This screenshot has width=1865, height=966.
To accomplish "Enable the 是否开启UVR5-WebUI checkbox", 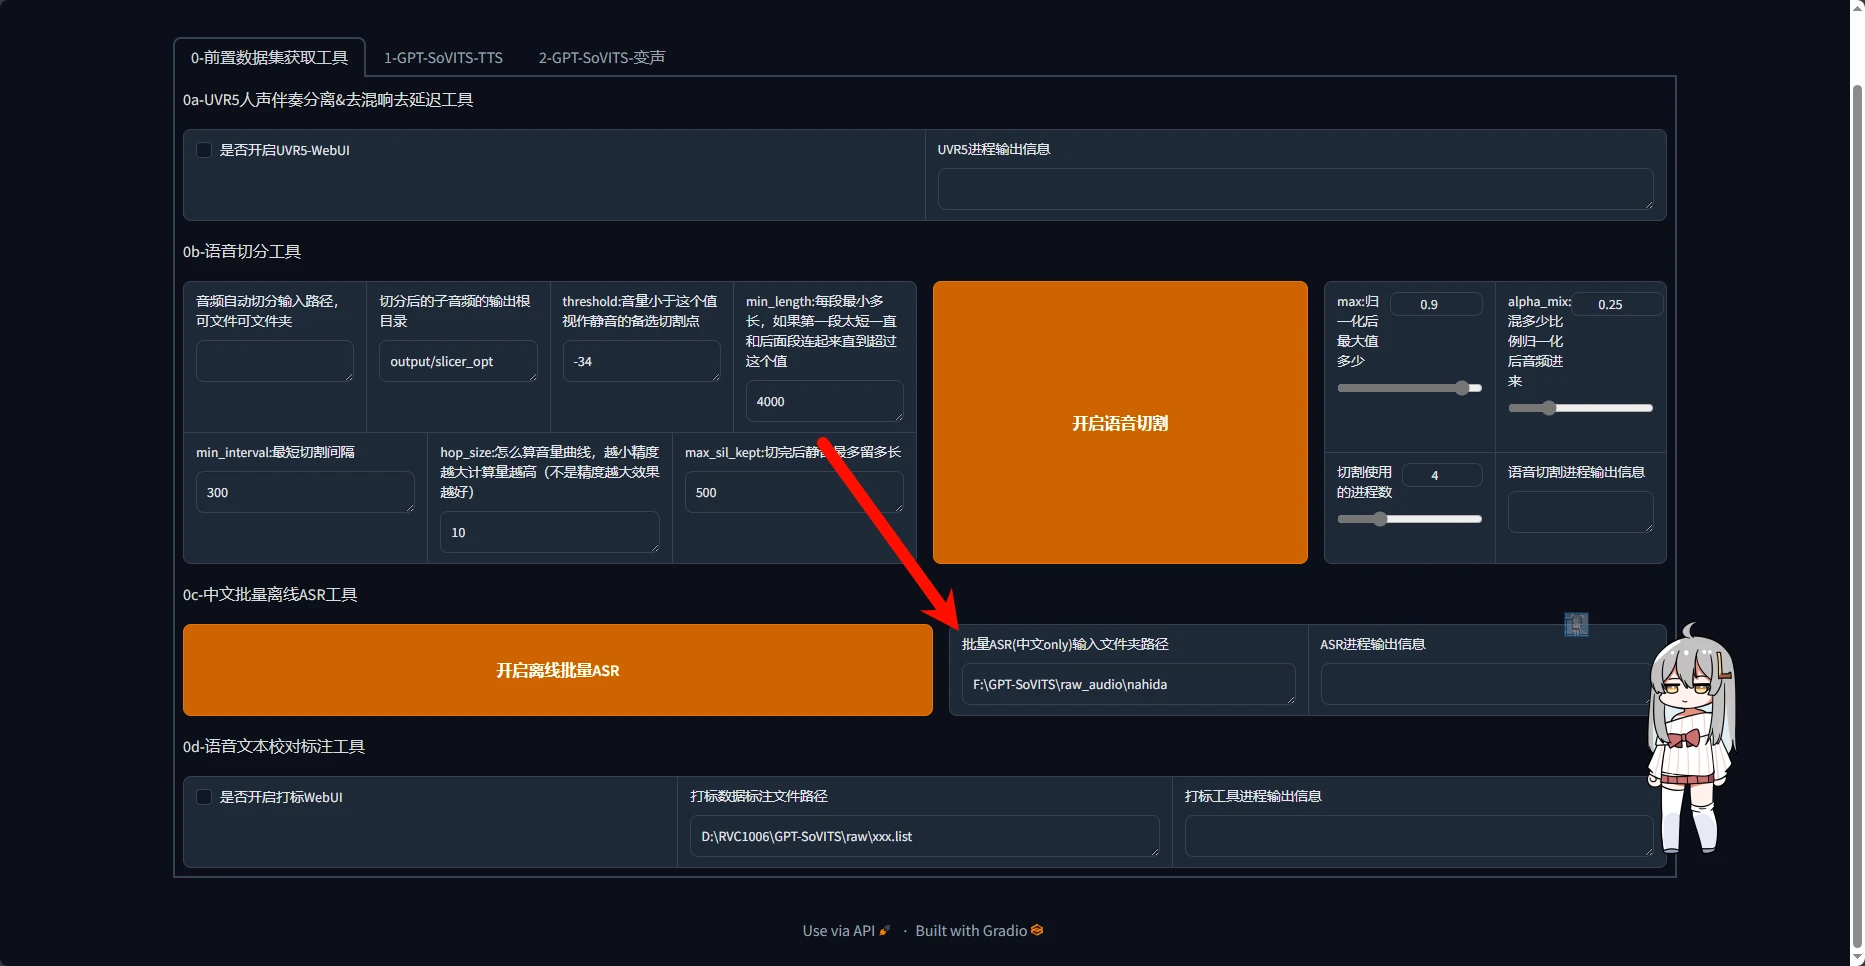I will point(204,150).
